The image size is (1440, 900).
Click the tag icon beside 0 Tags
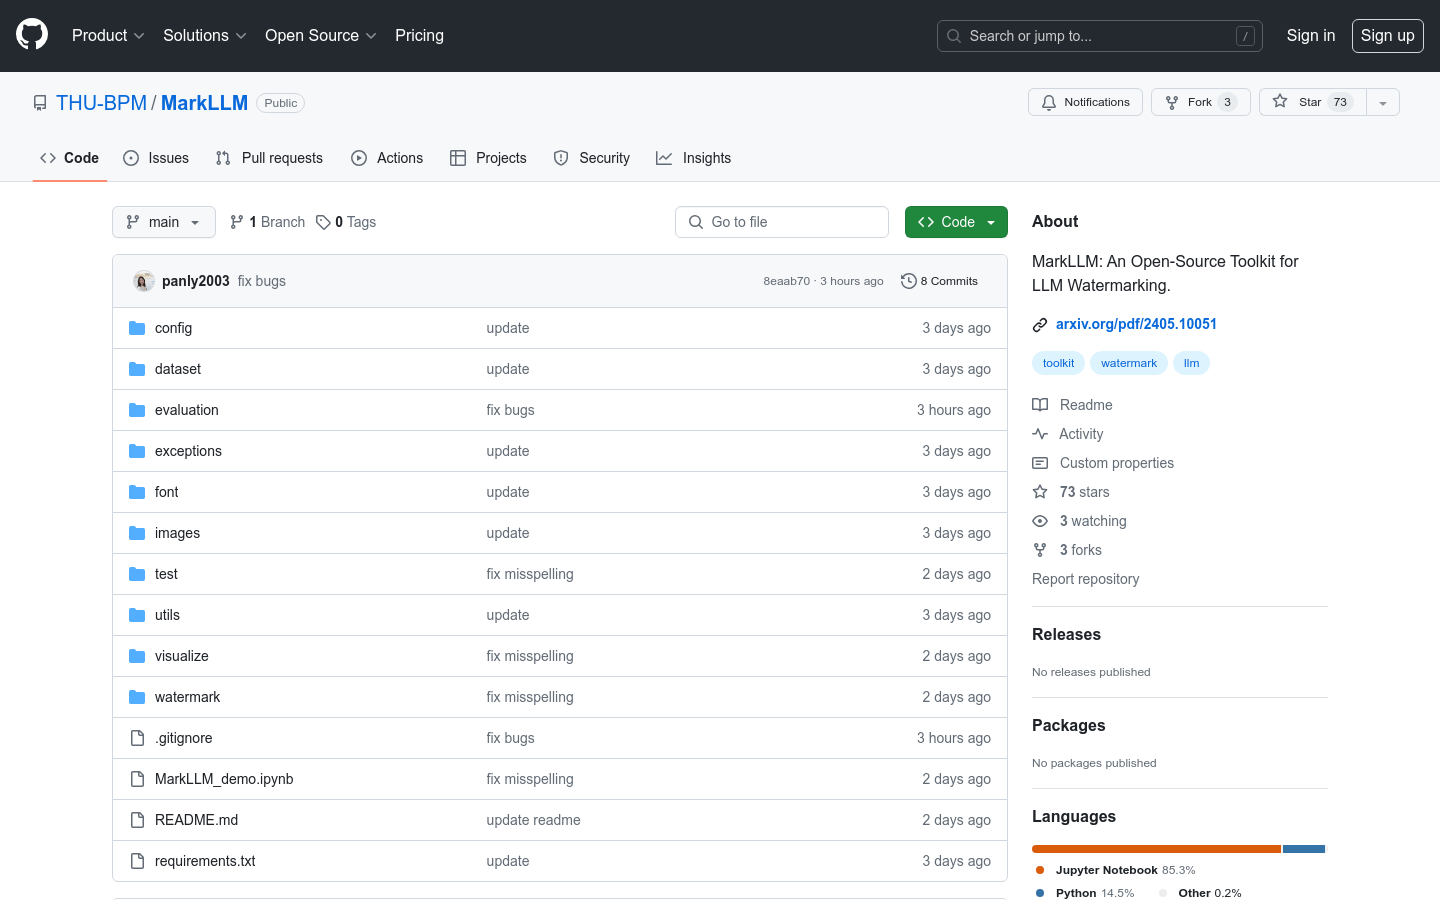pyautogui.click(x=323, y=222)
